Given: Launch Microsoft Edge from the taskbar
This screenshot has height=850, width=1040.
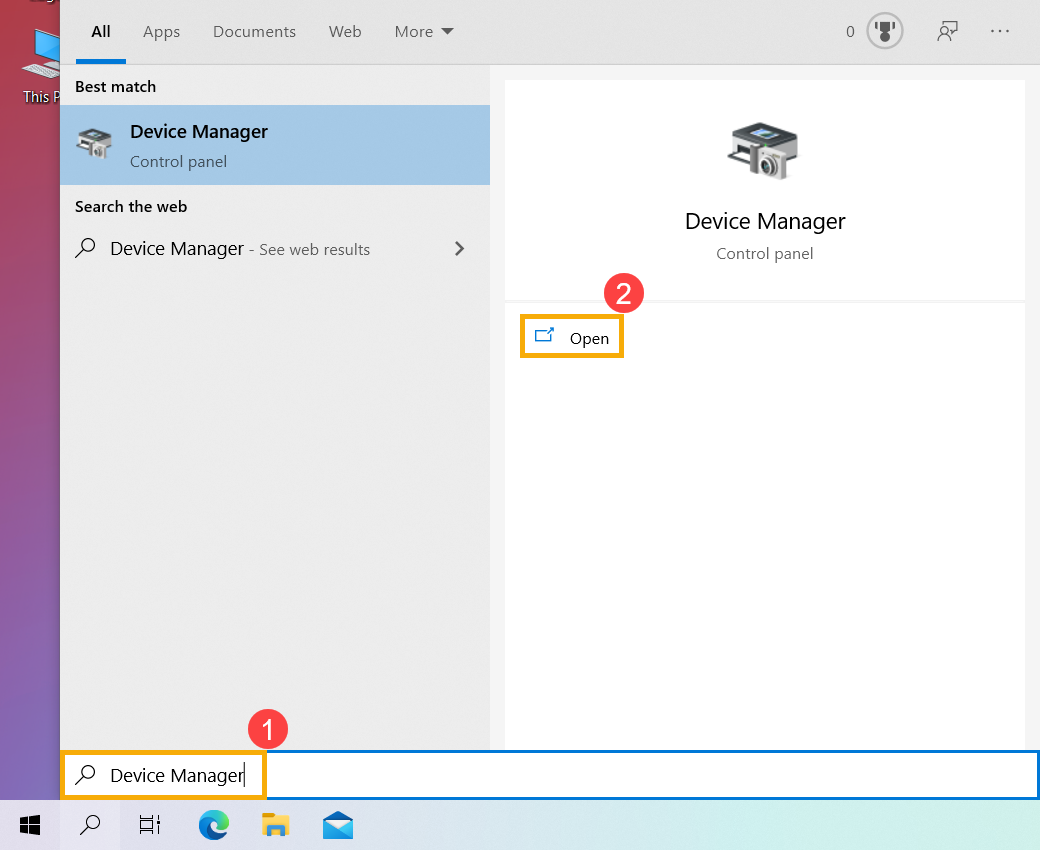Looking at the screenshot, I should (x=214, y=825).
